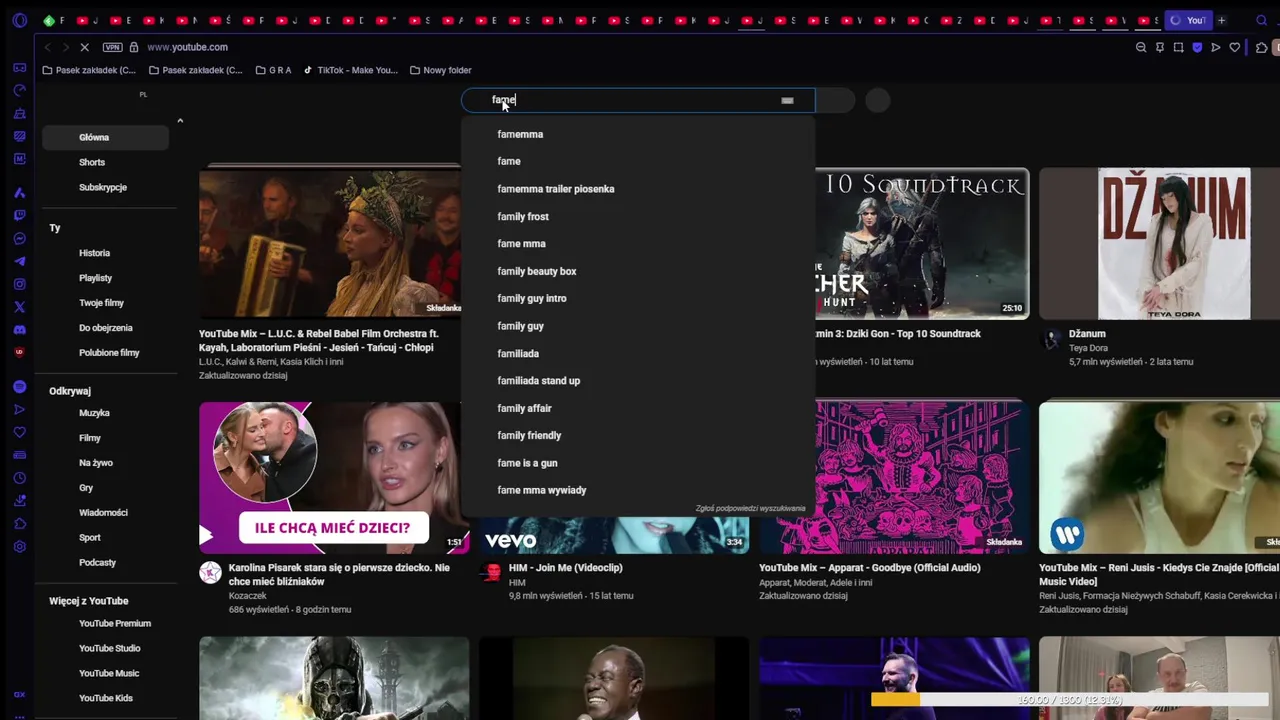Open Downloads icon in the sidebar

pyautogui.click(x=20, y=501)
